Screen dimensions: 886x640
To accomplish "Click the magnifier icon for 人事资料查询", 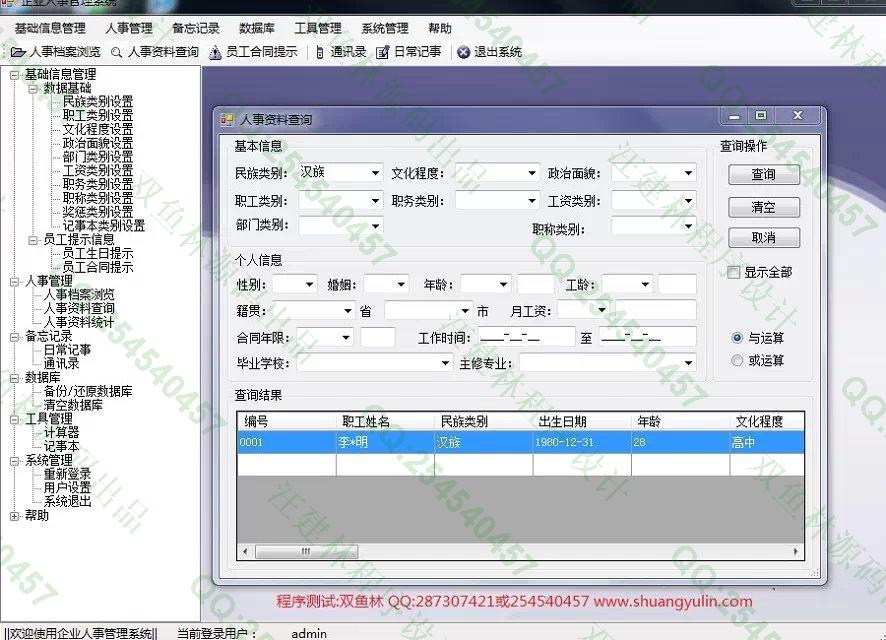I will click(116, 53).
